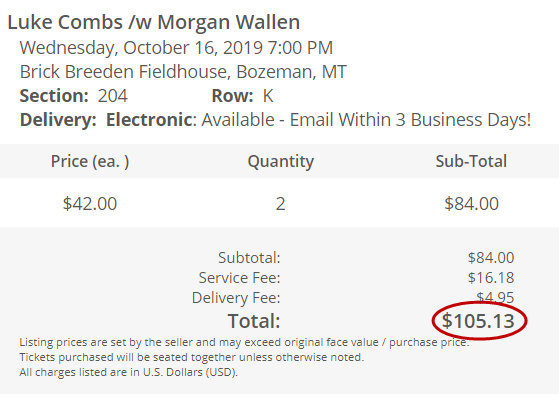Click the Row K label
The image size is (559, 394).
click(x=242, y=96)
